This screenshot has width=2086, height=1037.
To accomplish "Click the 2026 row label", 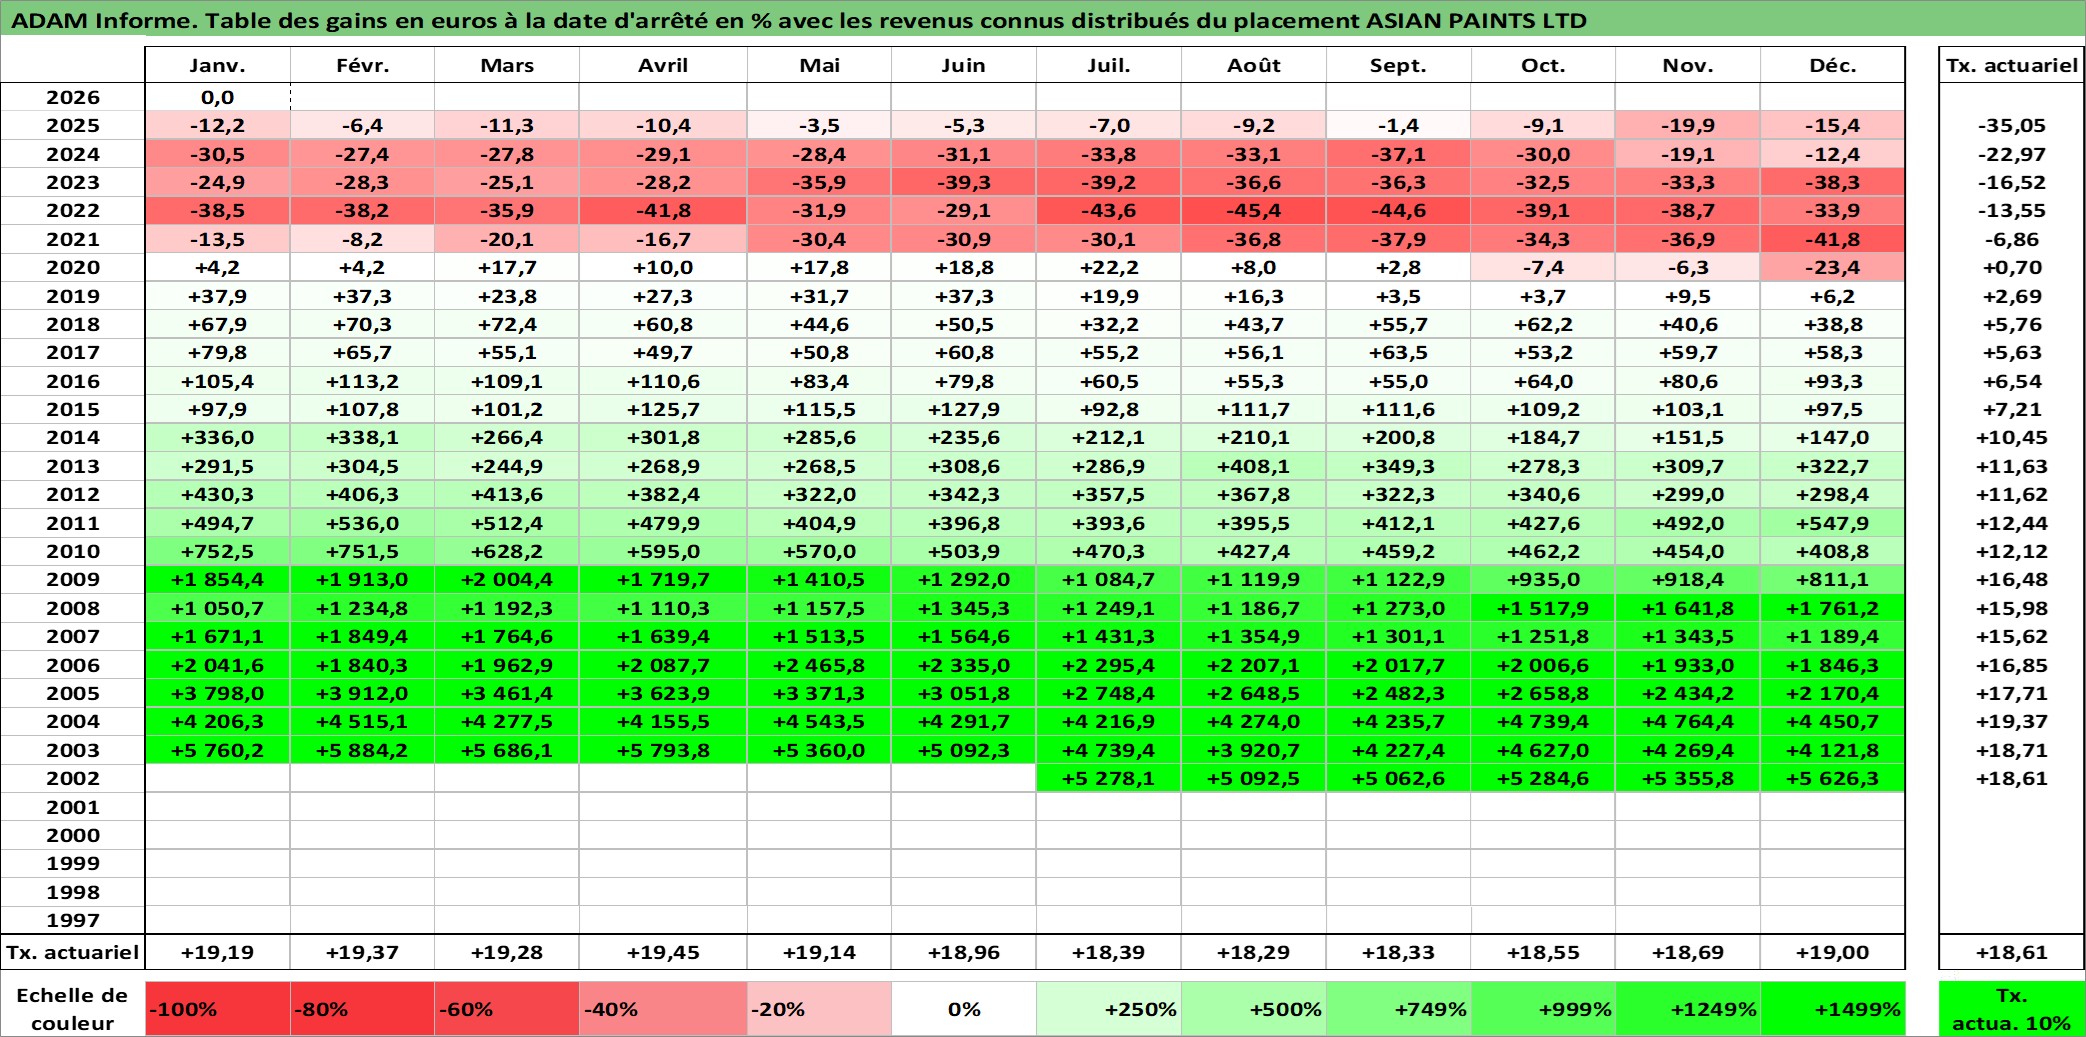I will (73, 97).
